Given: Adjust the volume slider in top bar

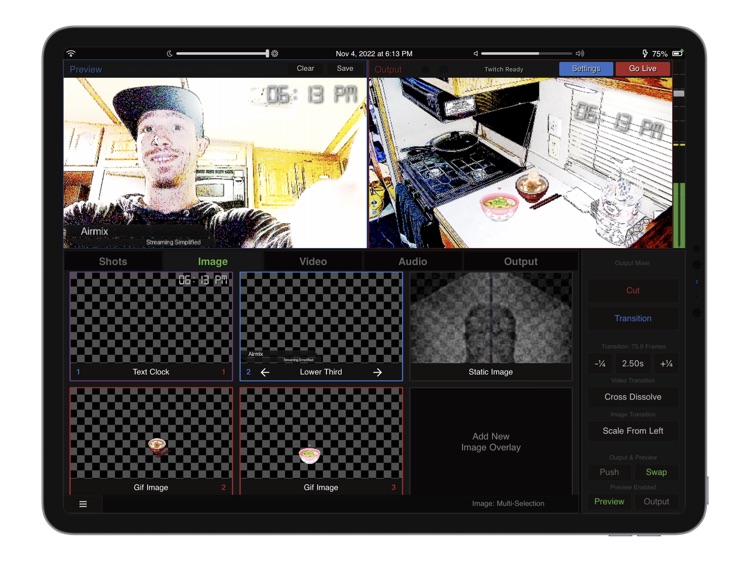Looking at the screenshot, I should click(526, 54).
